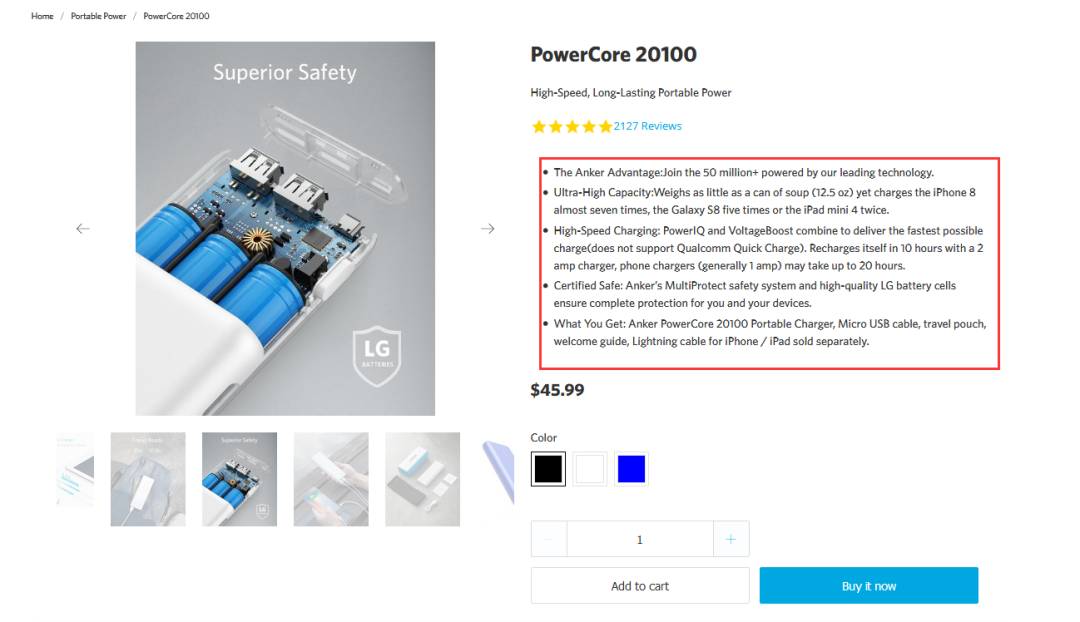Show the previous product image arrow
This screenshot has height=622, width=1080.
[x=83, y=229]
